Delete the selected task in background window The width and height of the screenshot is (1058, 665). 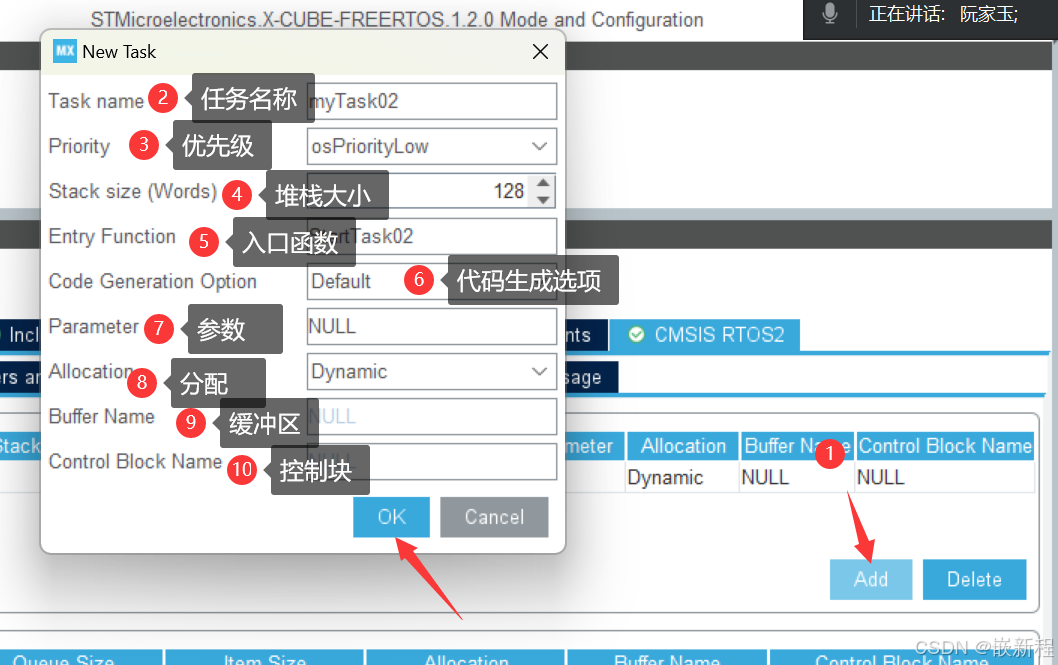[974, 579]
